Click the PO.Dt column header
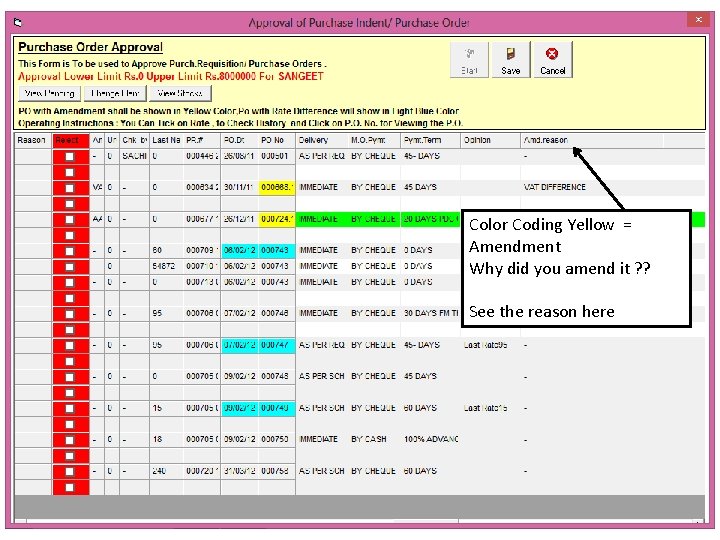720x540 pixels. pos(239,140)
